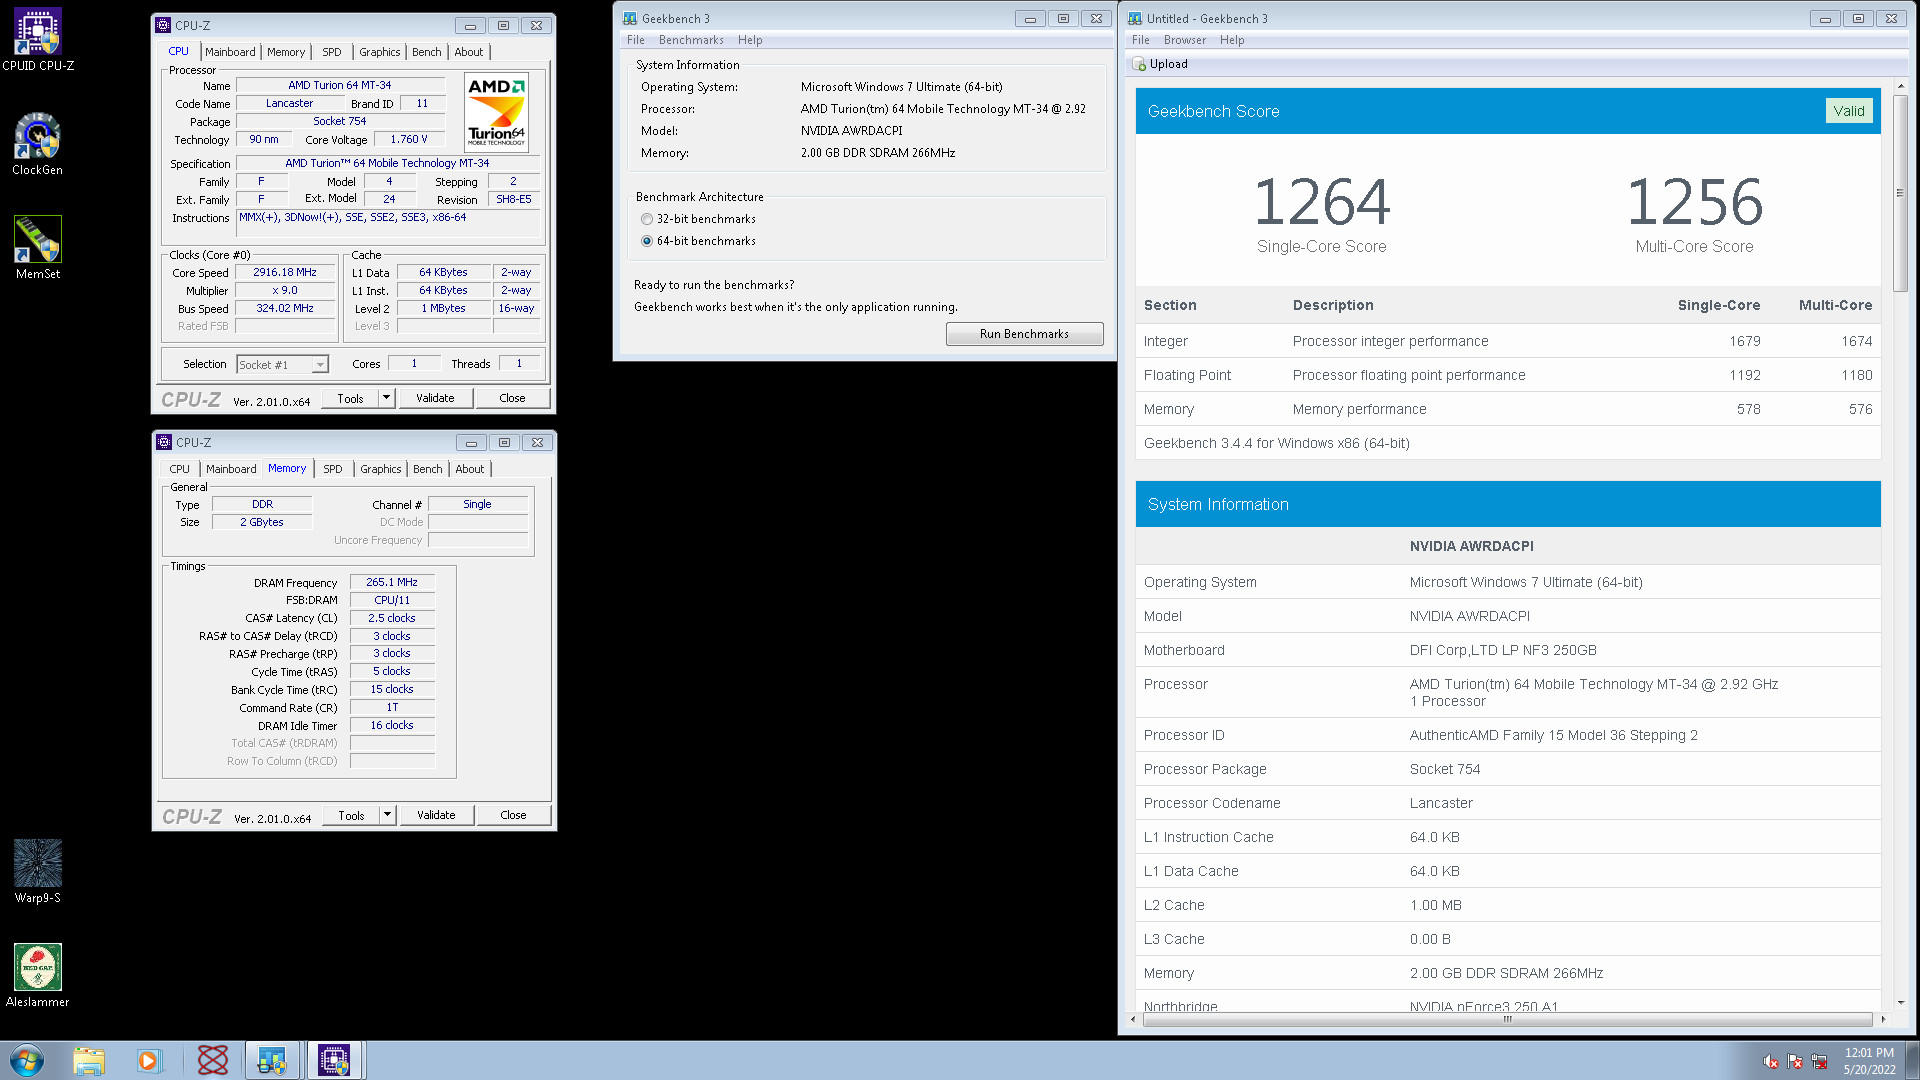Open Windows Explorer from taskbar
Viewport: 1920px width, 1080px height.
click(x=89, y=1060)
